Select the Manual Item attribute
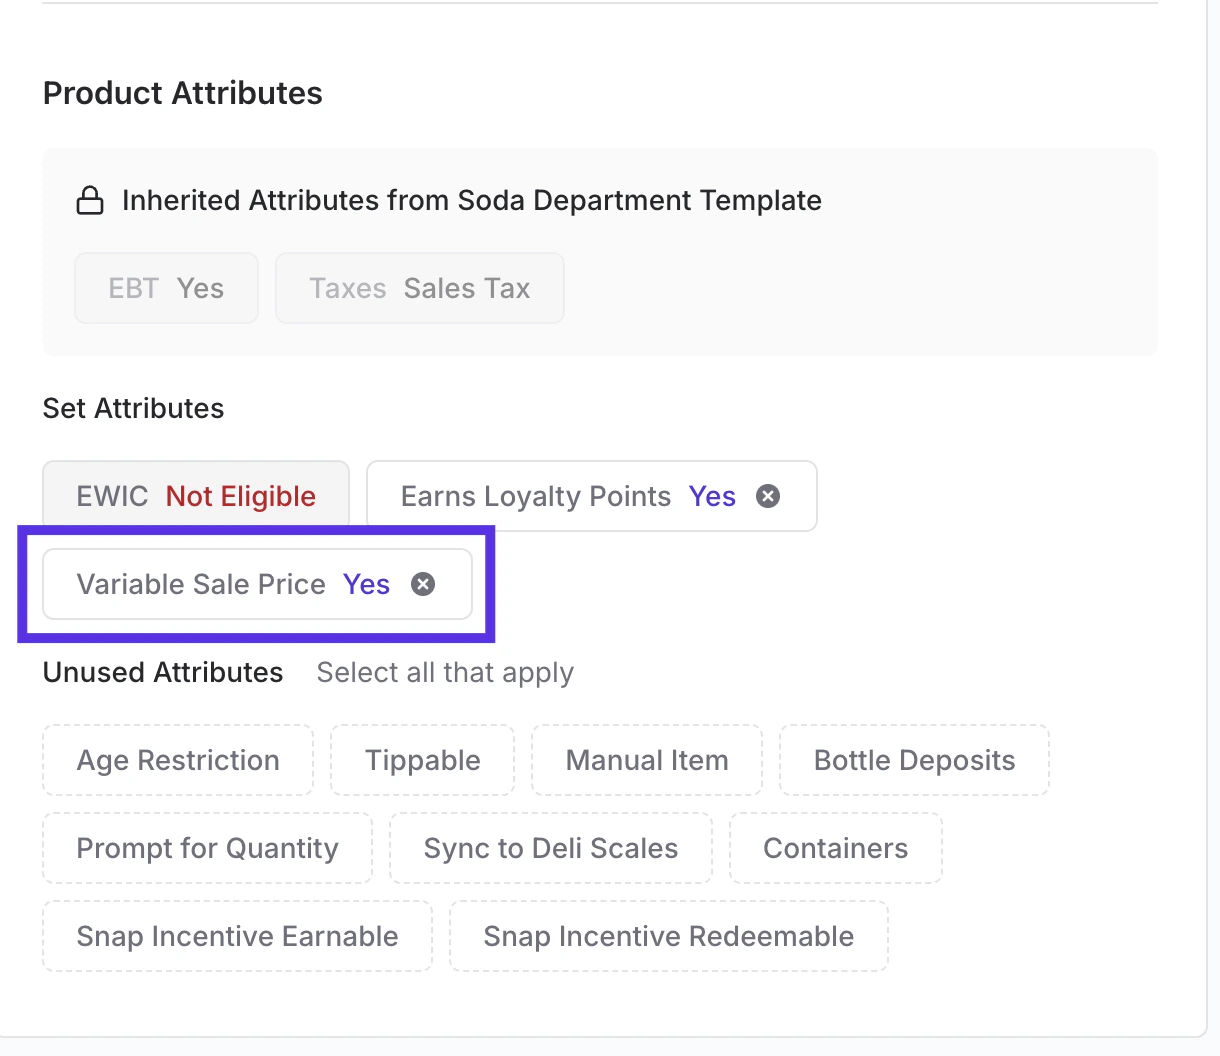Image resolution: width=1220 pixels, height=1056 pixels. coord(646,760)
